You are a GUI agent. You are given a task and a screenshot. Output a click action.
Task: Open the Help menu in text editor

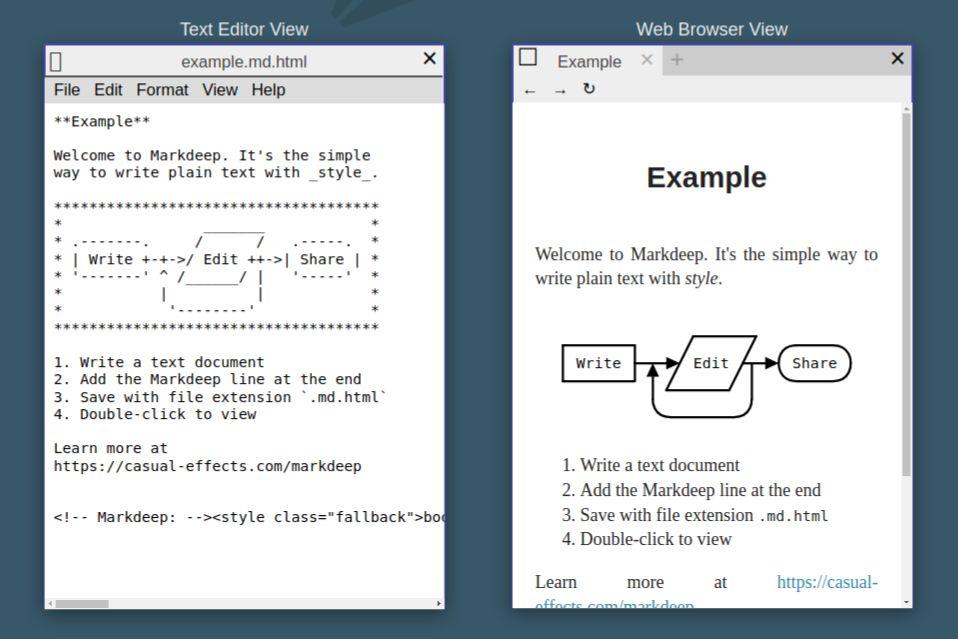point(268,90)
